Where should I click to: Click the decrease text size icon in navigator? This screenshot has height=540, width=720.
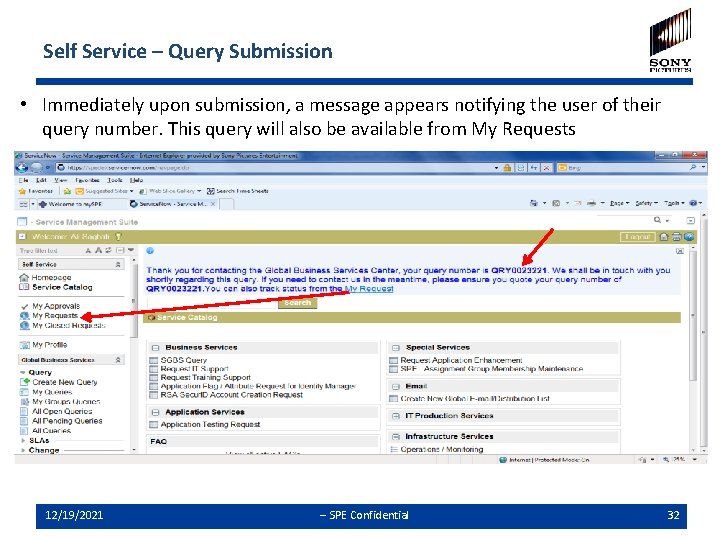click(x=88, y=251)
